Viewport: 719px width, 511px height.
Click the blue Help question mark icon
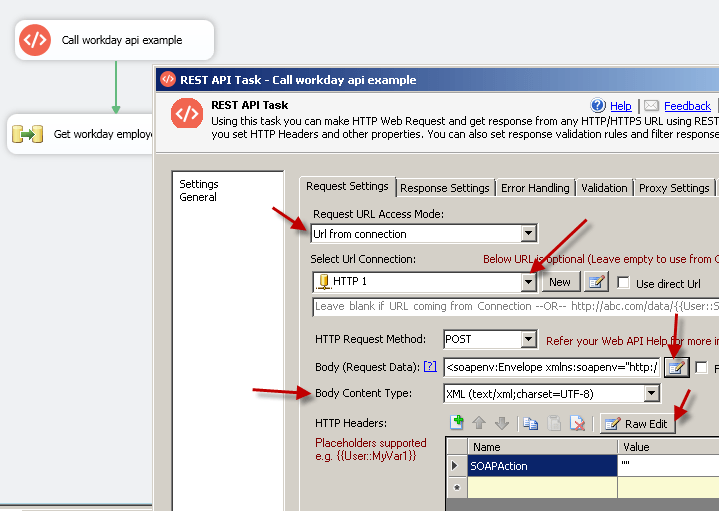[x=597, y=106]
